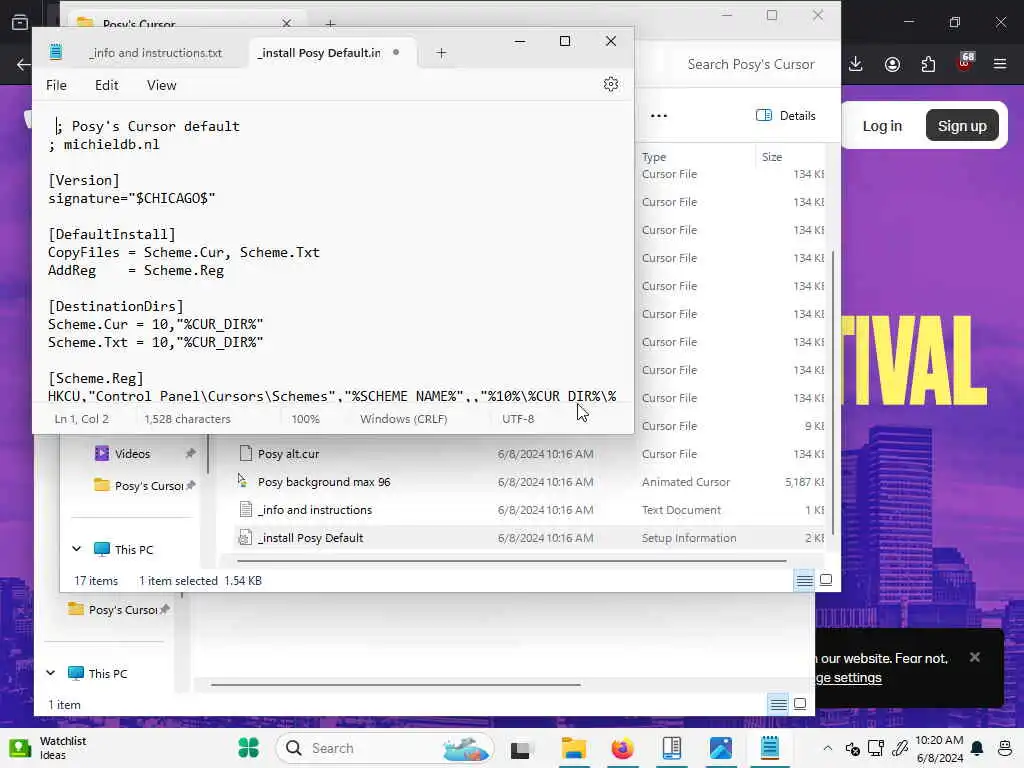Open Watchlist Ideas widget in taskbar

click(x=47, y=748)
